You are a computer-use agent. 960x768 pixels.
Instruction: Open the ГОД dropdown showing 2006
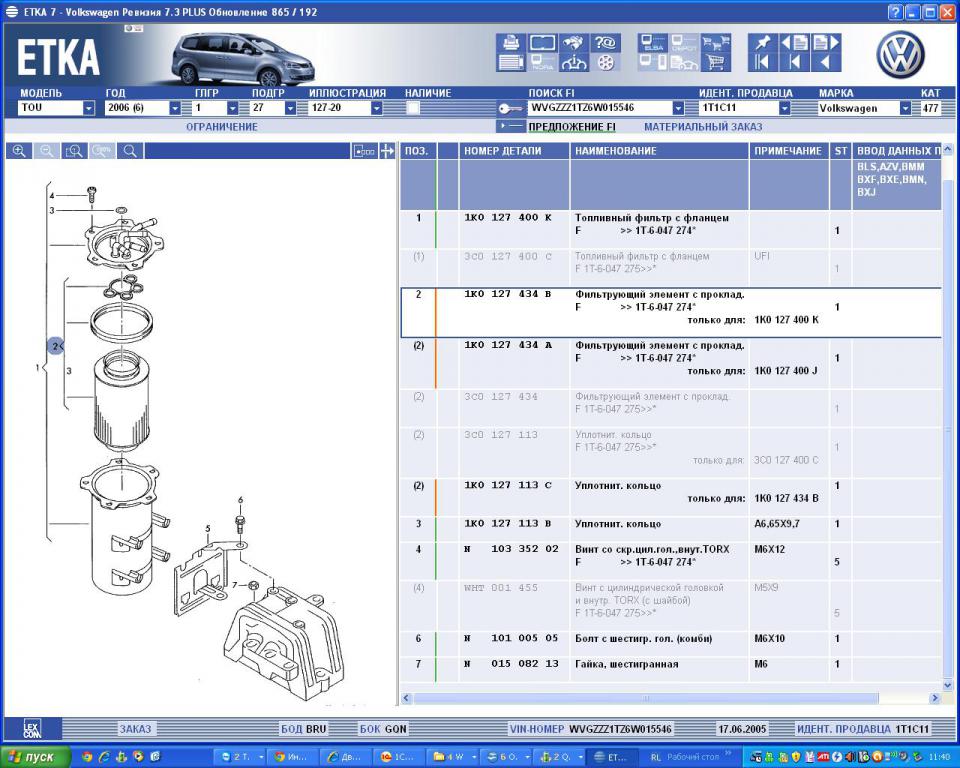point(174,108)
